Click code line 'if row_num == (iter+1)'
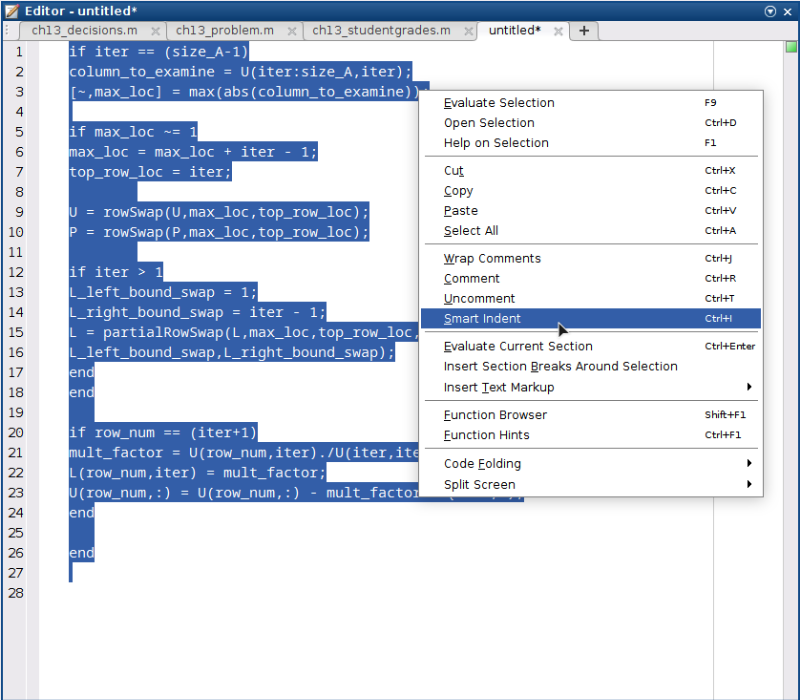This screenshot has width=800, height=700. (x=163, y=433)
